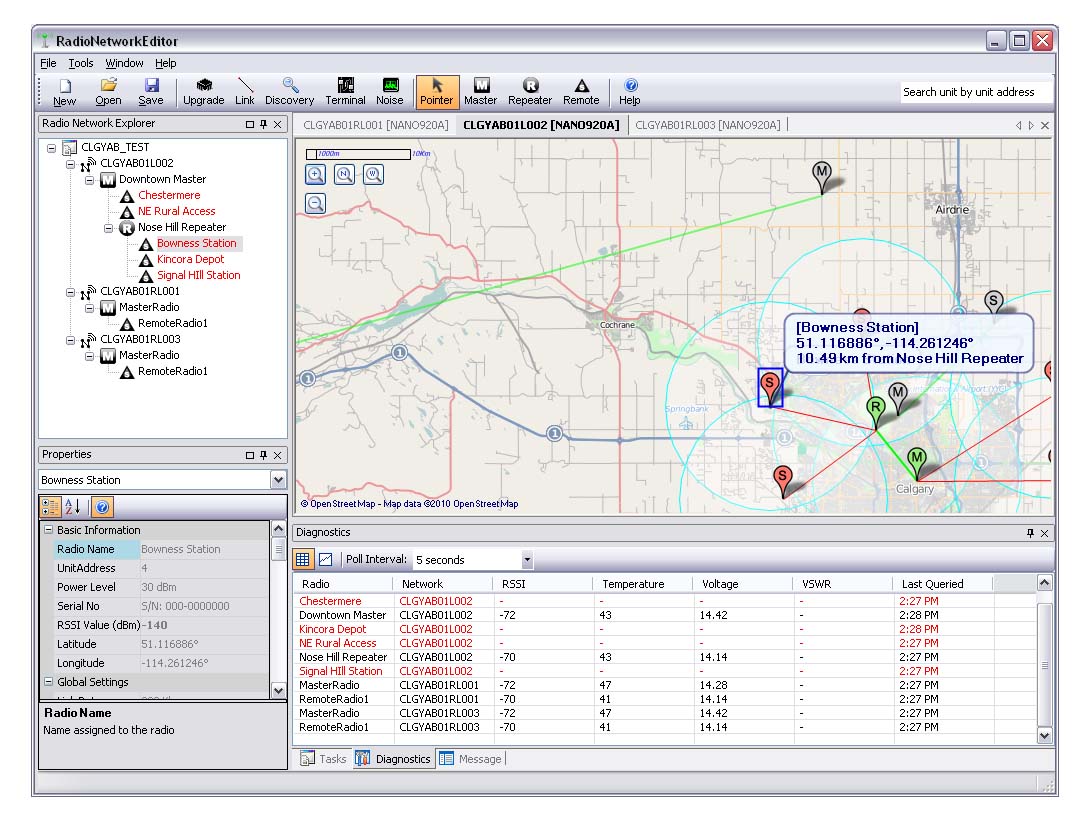Open the Poll Interval dropdown
The width and height of the screenshot is (1091, 822).
[x=527, y=560]
